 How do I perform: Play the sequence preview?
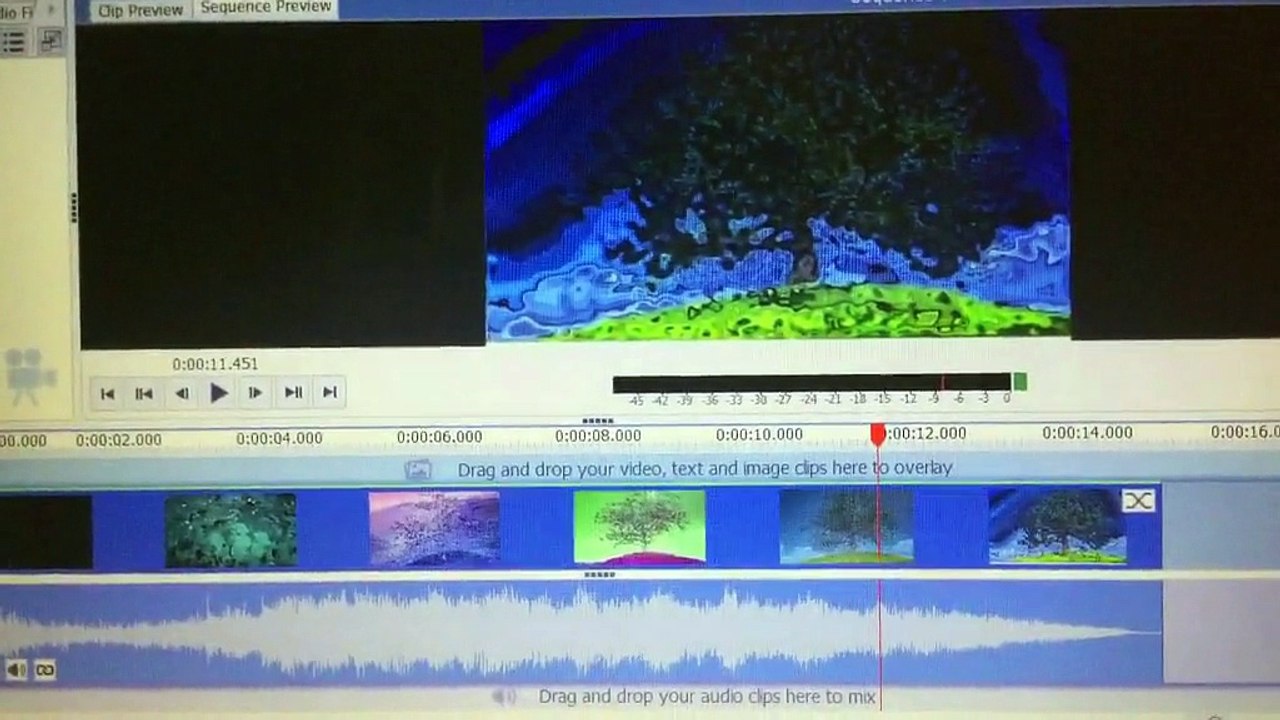click(x=218, y=393)
